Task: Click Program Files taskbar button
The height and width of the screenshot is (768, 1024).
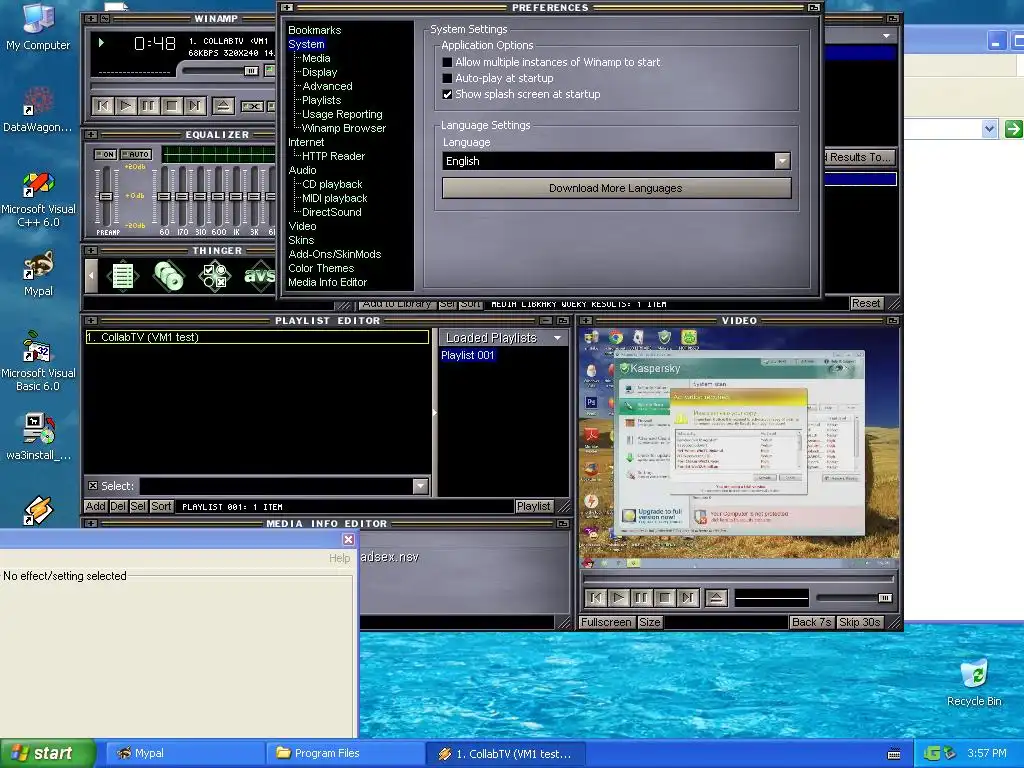Action: pyautogui.click(x=345, y=753)
